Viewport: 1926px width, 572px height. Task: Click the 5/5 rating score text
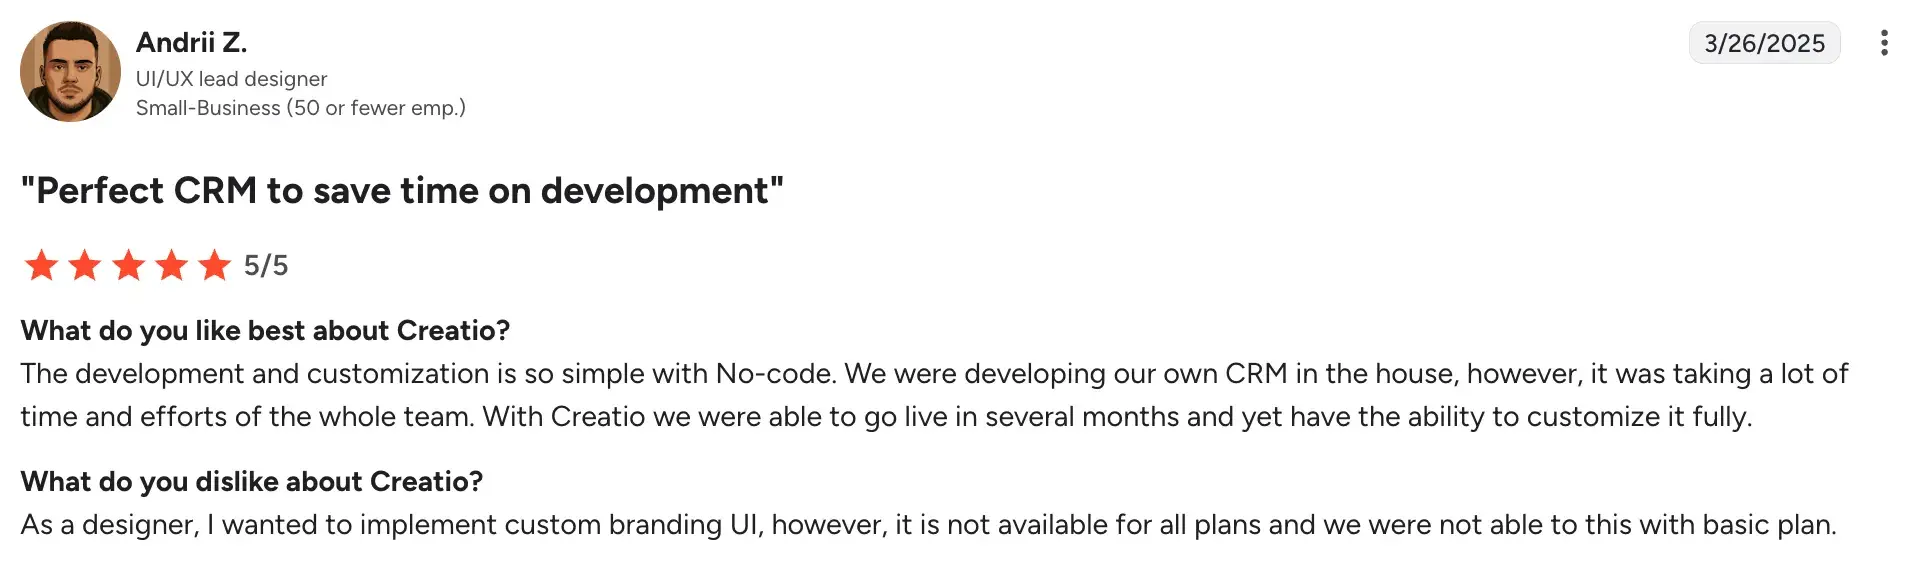(266, 266)
